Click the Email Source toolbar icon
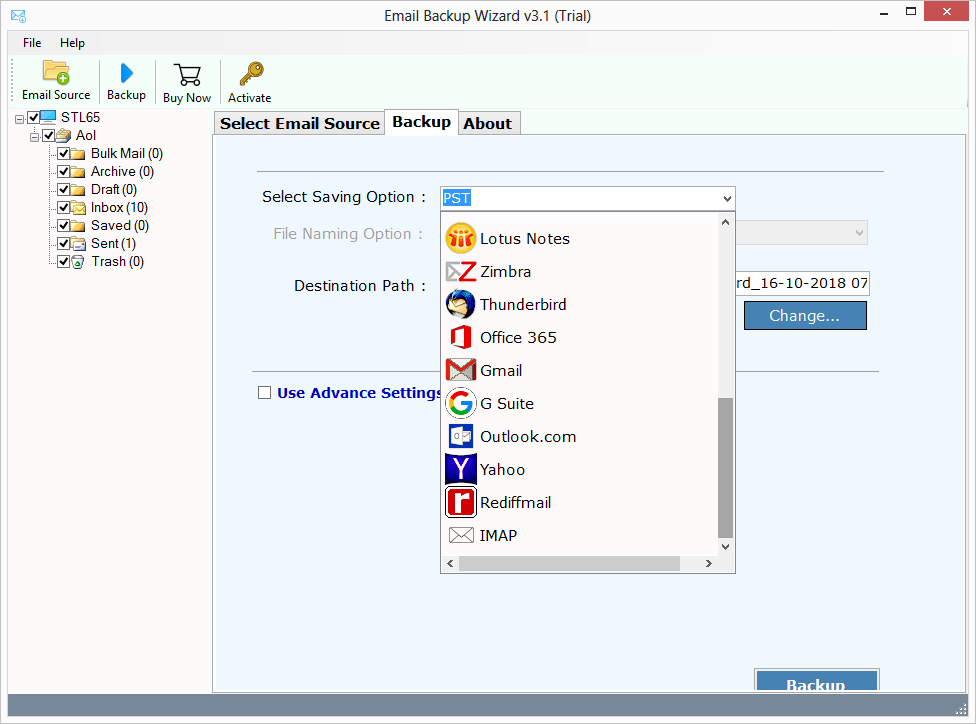976x724 pixels. pos(56,72)
